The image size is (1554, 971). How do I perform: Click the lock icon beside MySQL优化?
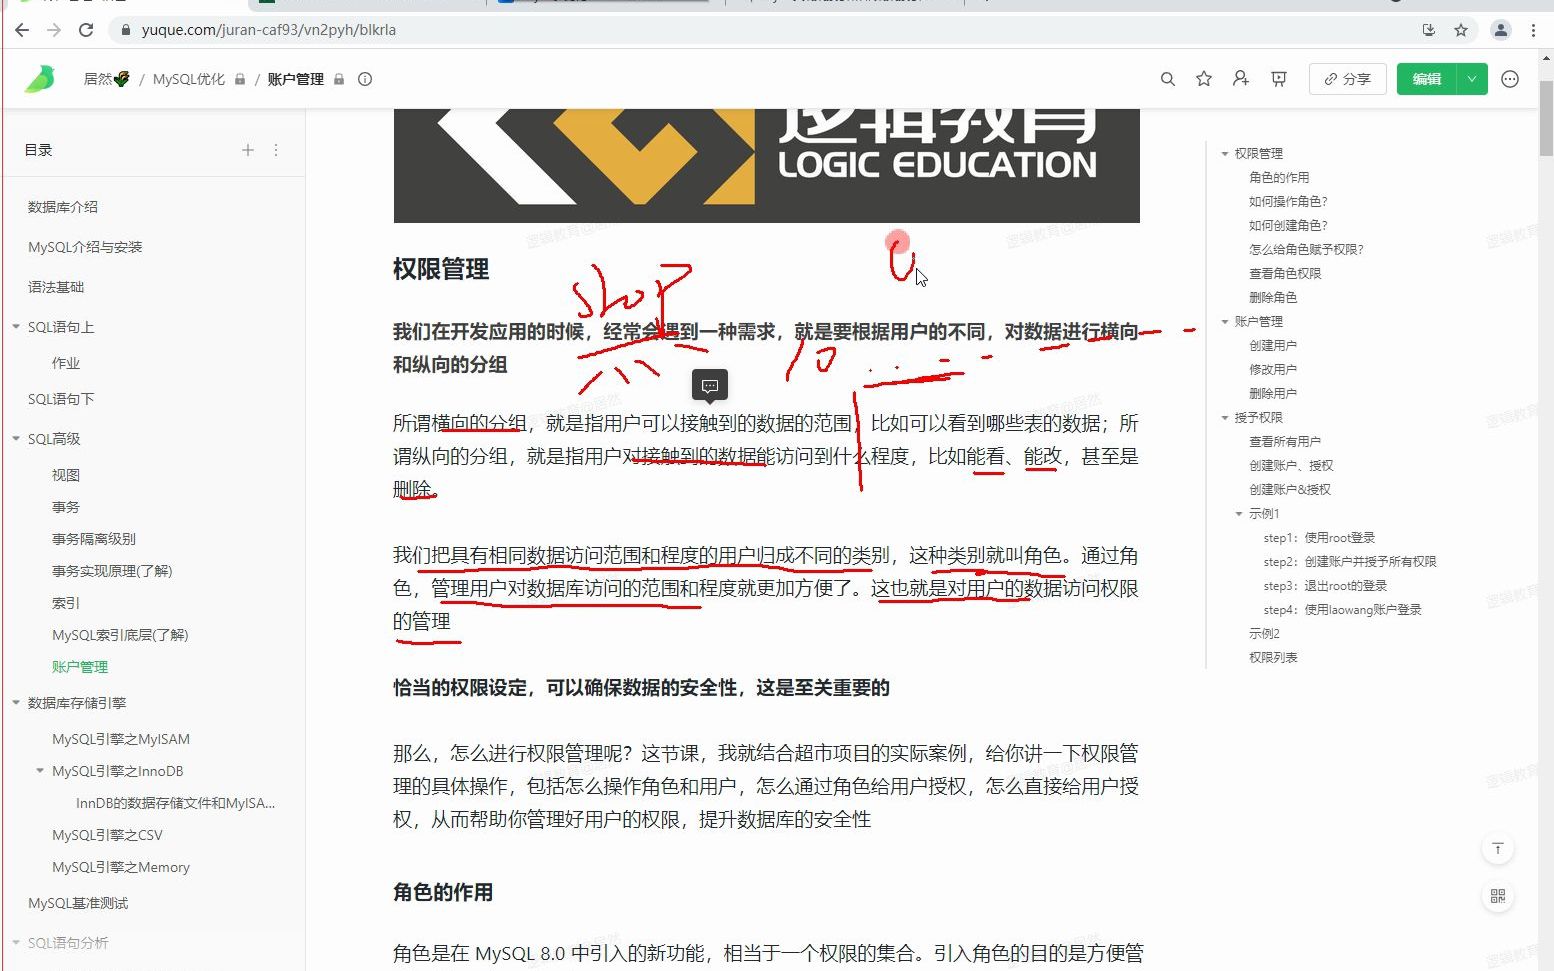click(x=240, y=79)
